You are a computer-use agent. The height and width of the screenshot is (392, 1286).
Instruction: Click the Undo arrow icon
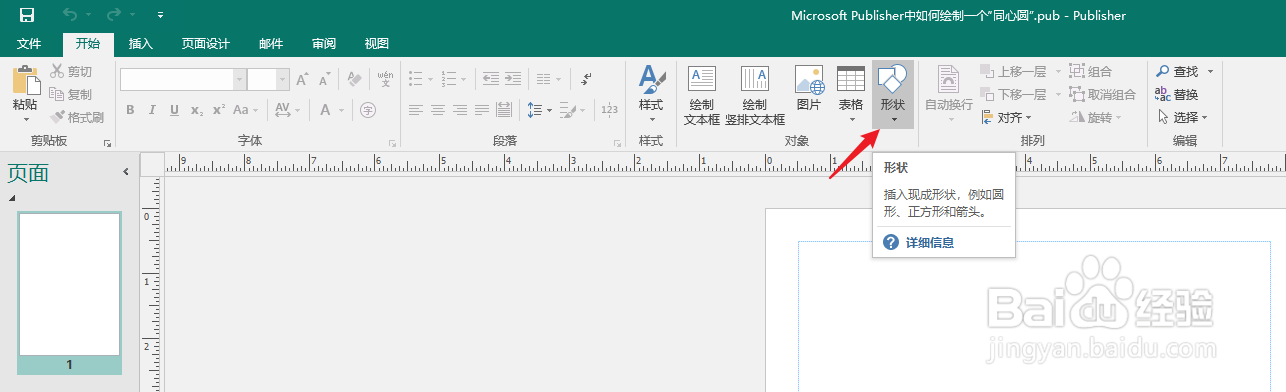point(69,15)
